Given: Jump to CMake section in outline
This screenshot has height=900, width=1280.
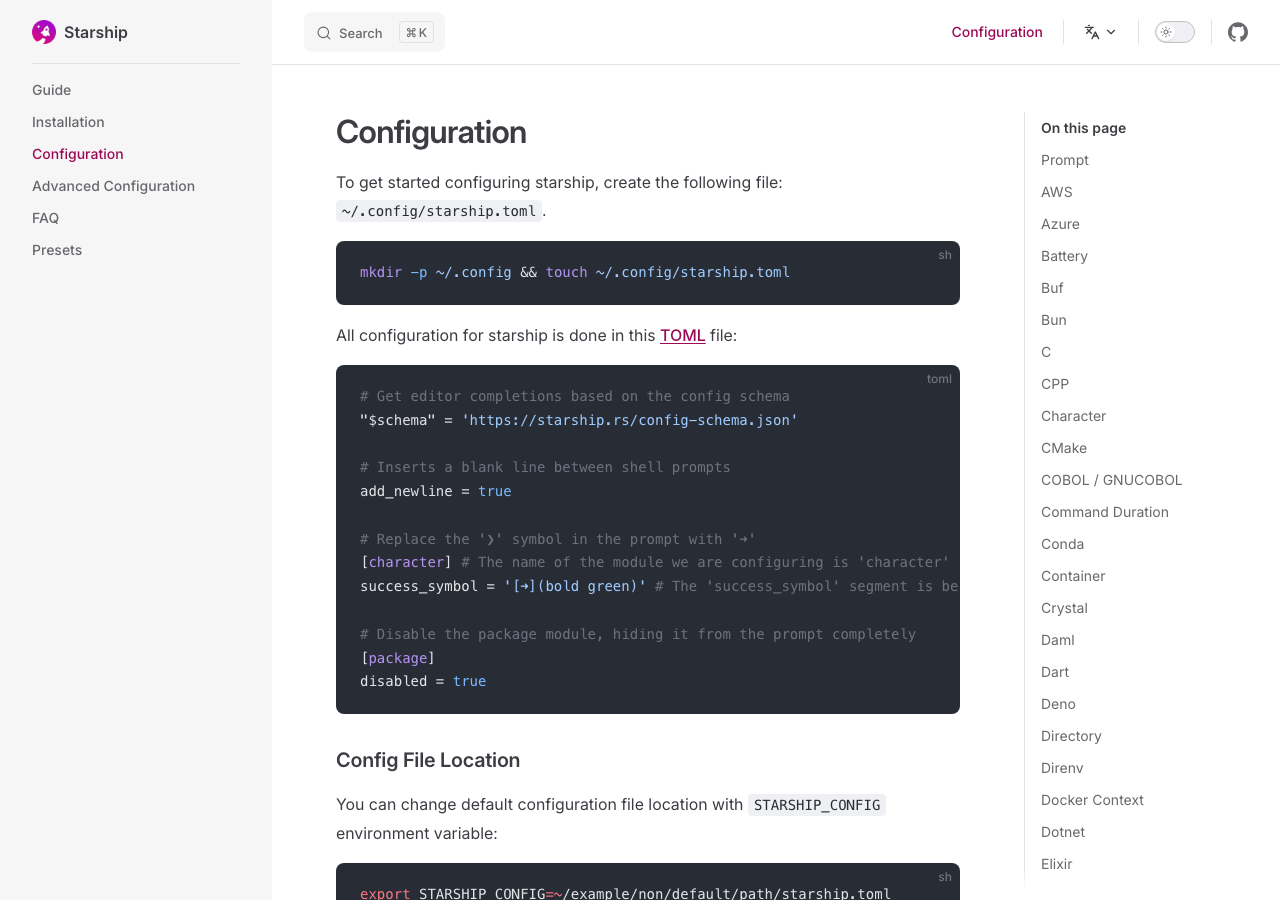Looking at the screenshot, I should (1064, 448).
